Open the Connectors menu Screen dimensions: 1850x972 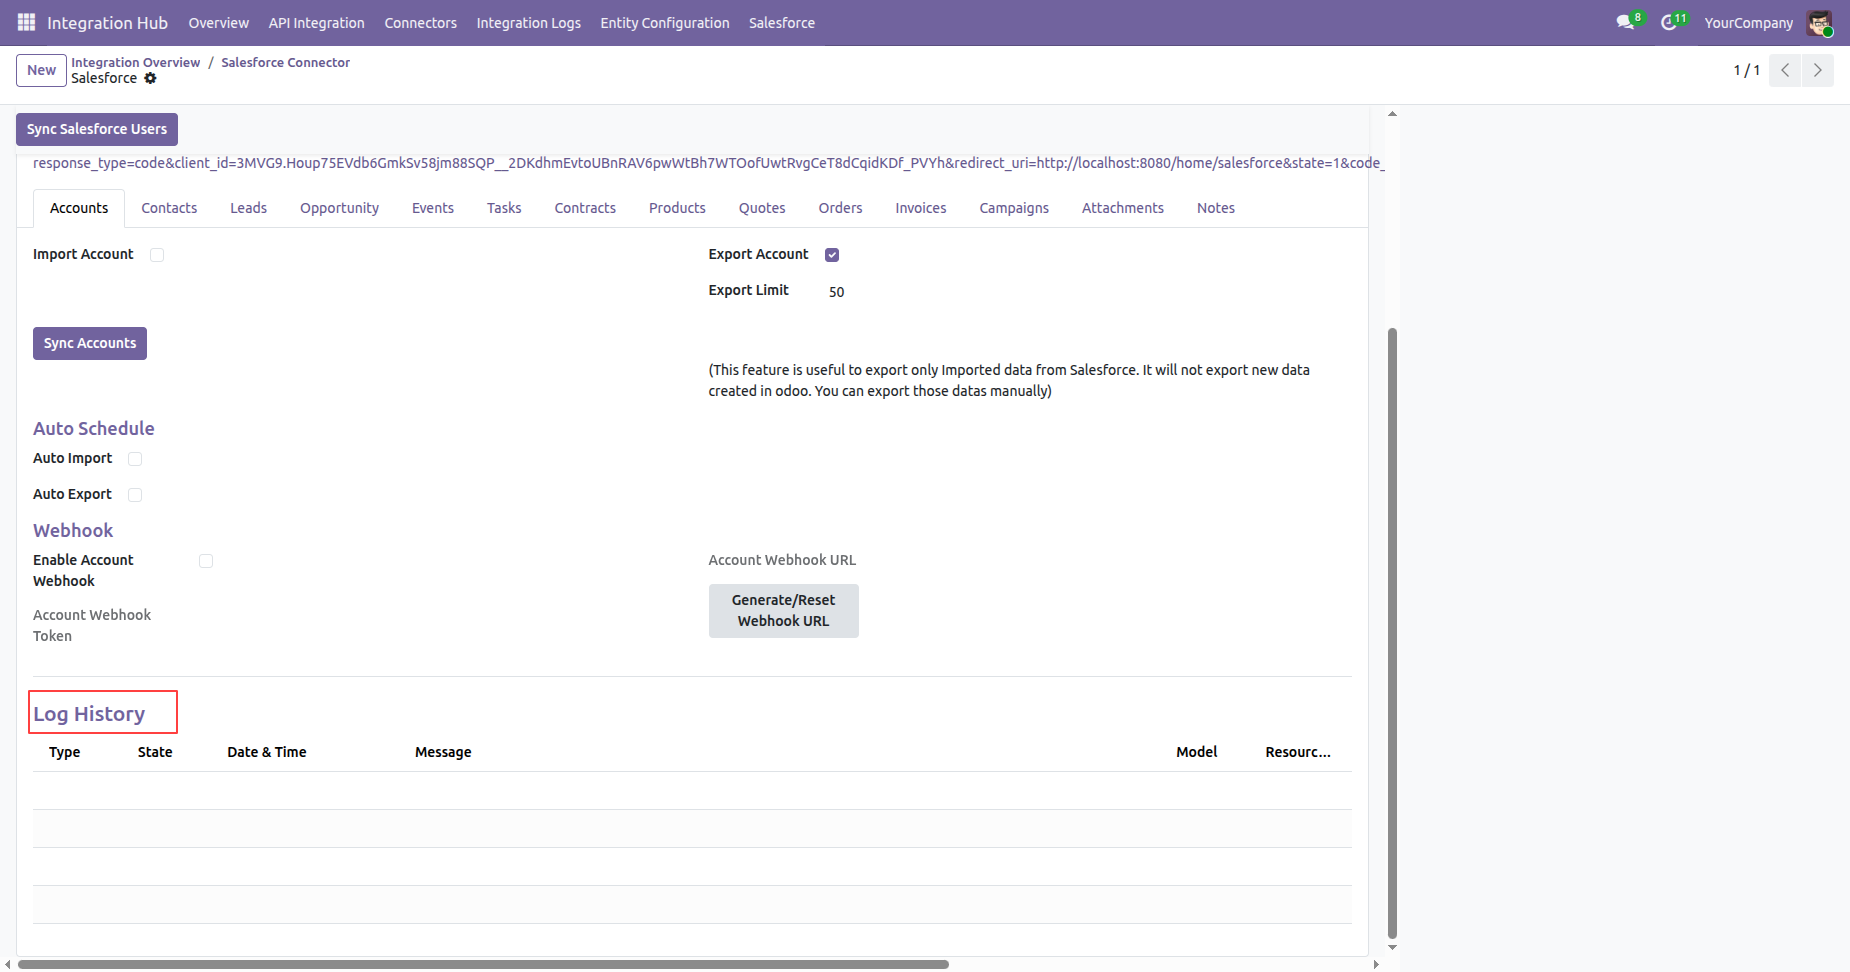pyautogui.click(x=420, y=23)
